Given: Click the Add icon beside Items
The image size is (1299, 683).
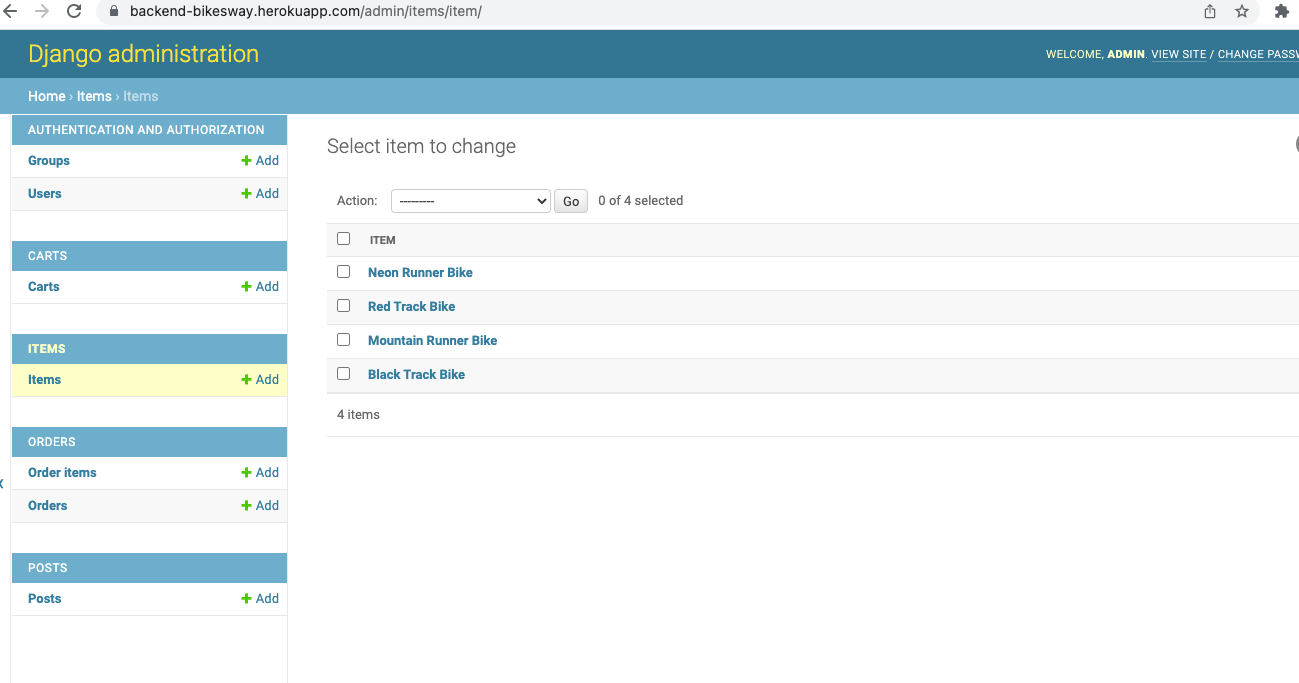Looking at the screenshot, I should (x=249, y=379).
